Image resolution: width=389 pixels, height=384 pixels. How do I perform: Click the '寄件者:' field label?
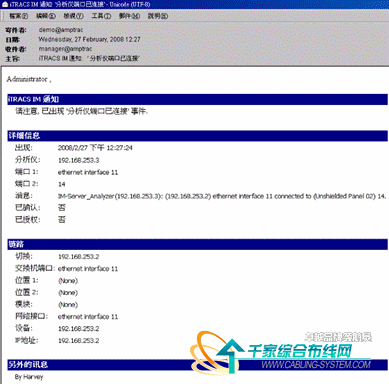(x=16, y=30)
